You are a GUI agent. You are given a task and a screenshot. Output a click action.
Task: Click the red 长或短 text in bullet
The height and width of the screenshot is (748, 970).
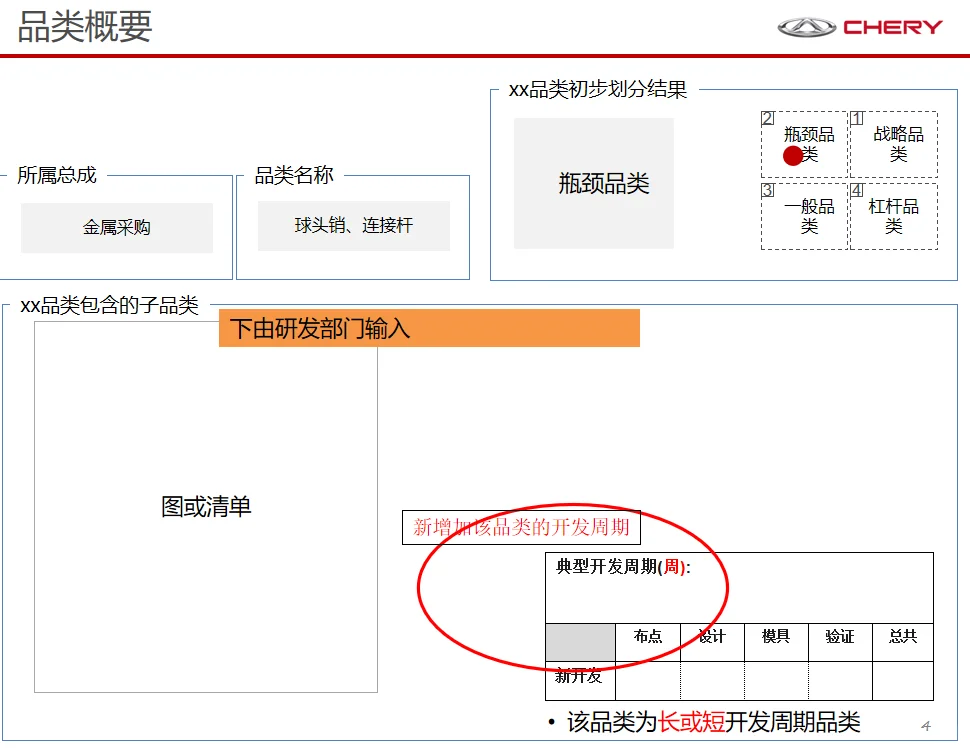693,721
